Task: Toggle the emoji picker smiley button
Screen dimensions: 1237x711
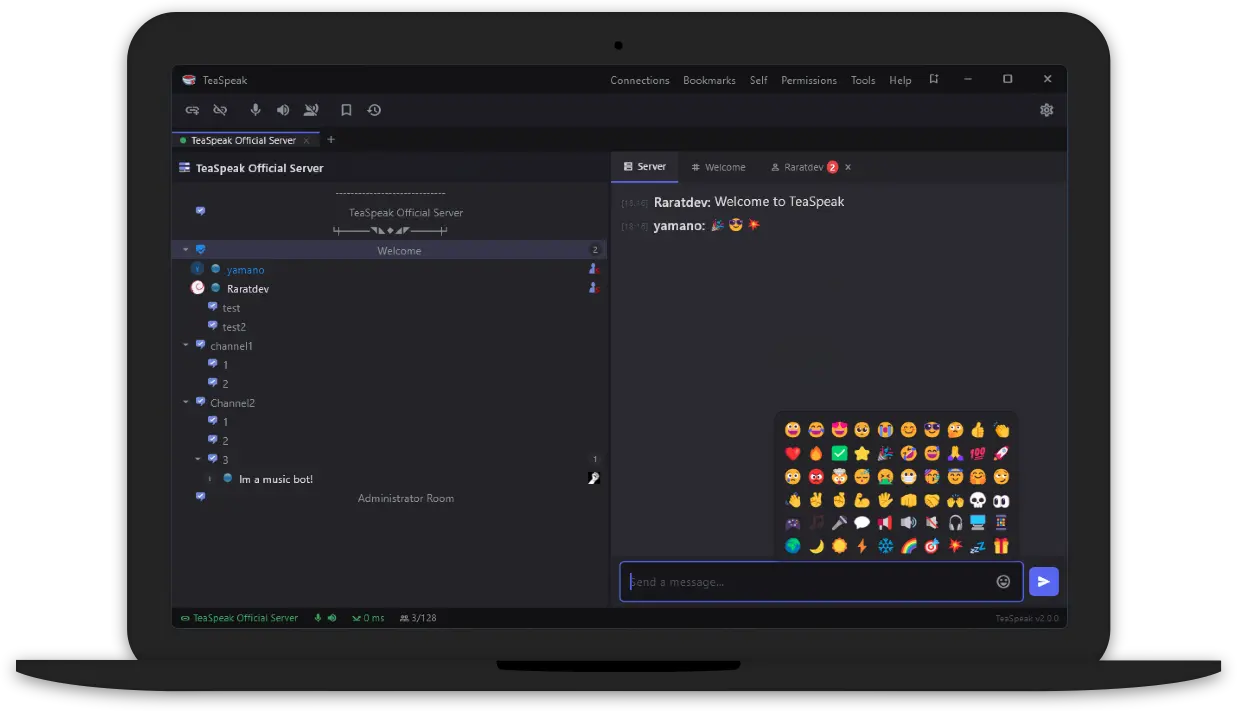Action: coord(1003,581)
